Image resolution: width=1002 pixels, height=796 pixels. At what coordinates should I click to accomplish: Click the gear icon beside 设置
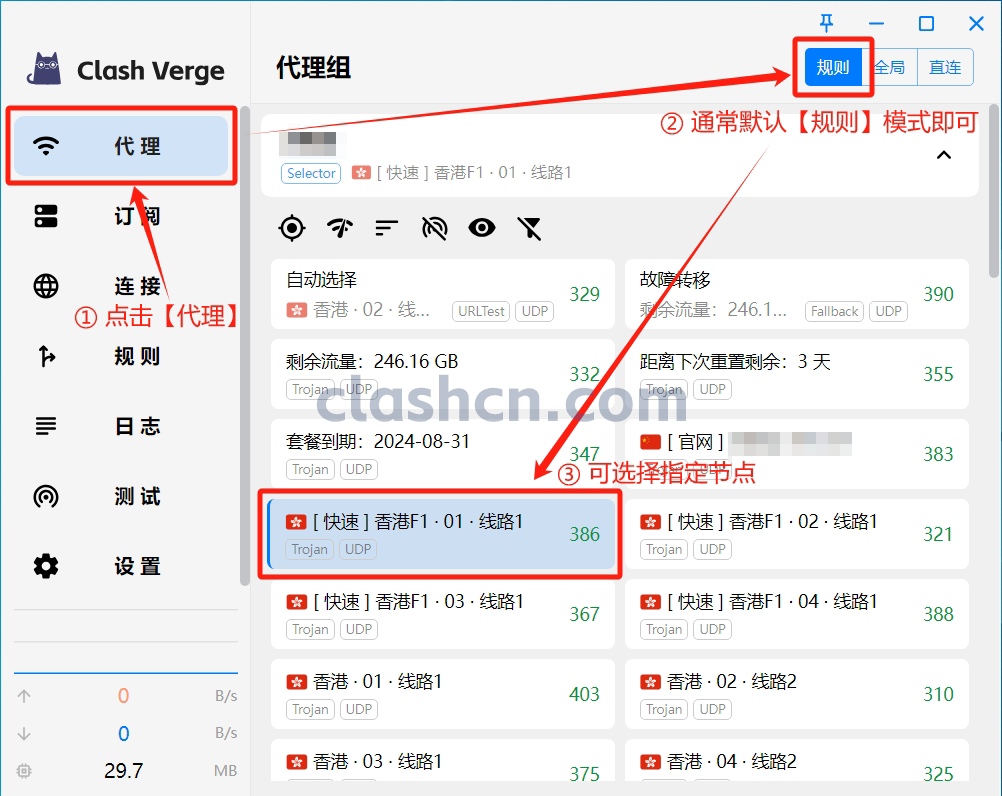point(46,566)
